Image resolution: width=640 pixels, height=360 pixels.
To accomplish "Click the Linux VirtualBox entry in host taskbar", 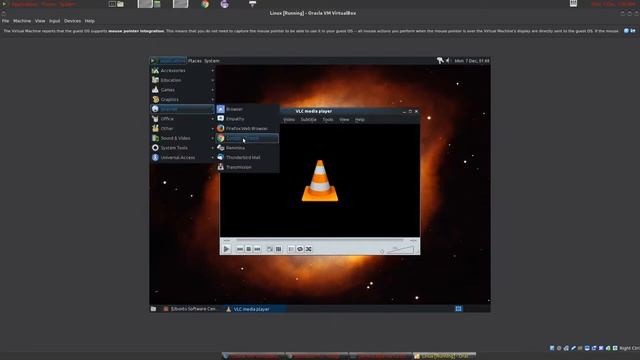I will coord(444,356).
